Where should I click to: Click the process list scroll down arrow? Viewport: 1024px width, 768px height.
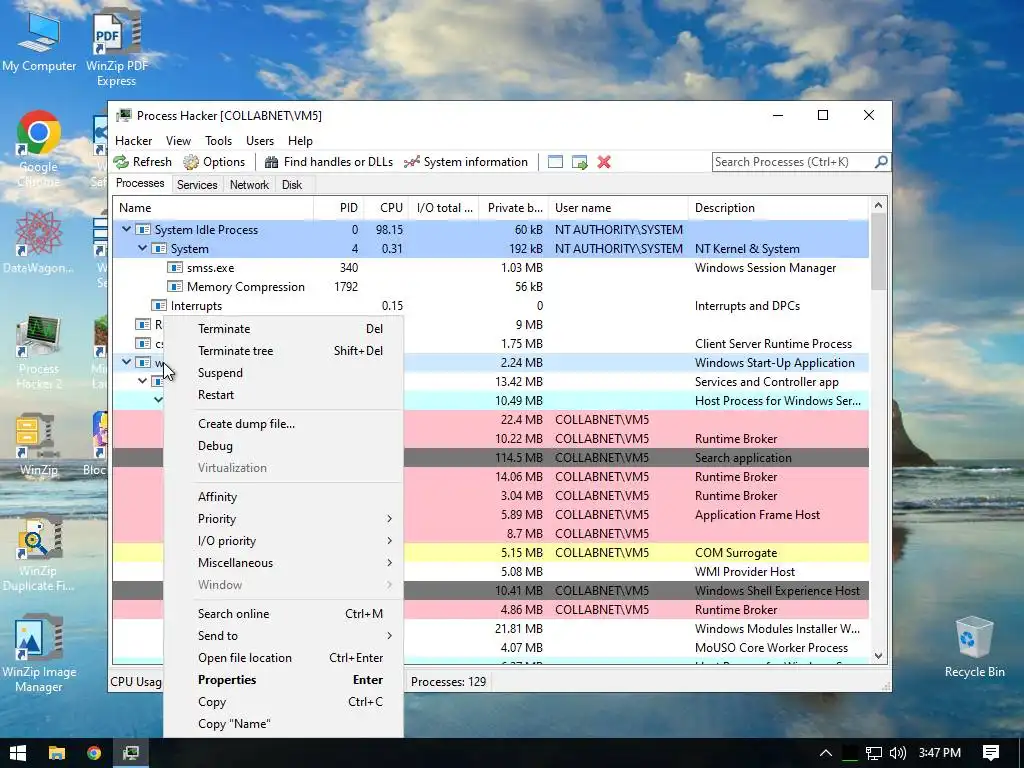pyautogui.click(x=878, y=656)
